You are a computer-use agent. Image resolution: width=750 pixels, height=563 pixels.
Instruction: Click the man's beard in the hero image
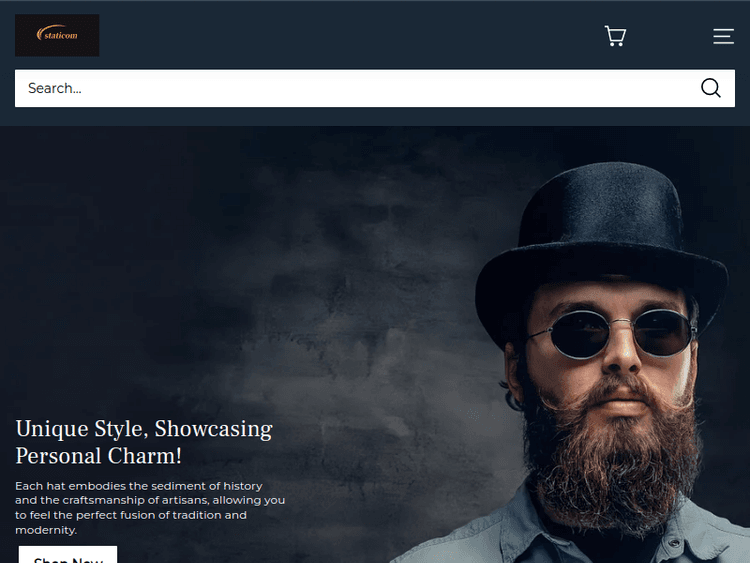point(612,459)
